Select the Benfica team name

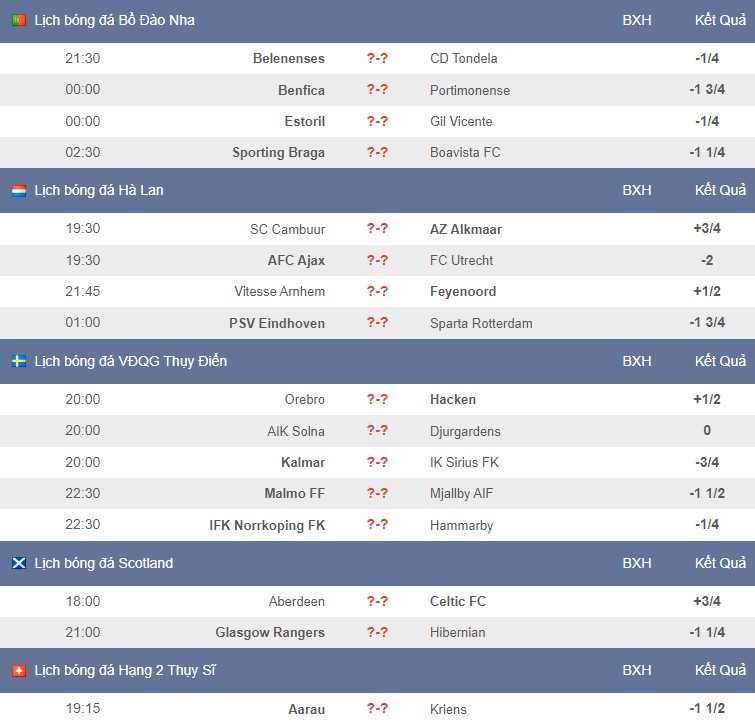[301, 90]
